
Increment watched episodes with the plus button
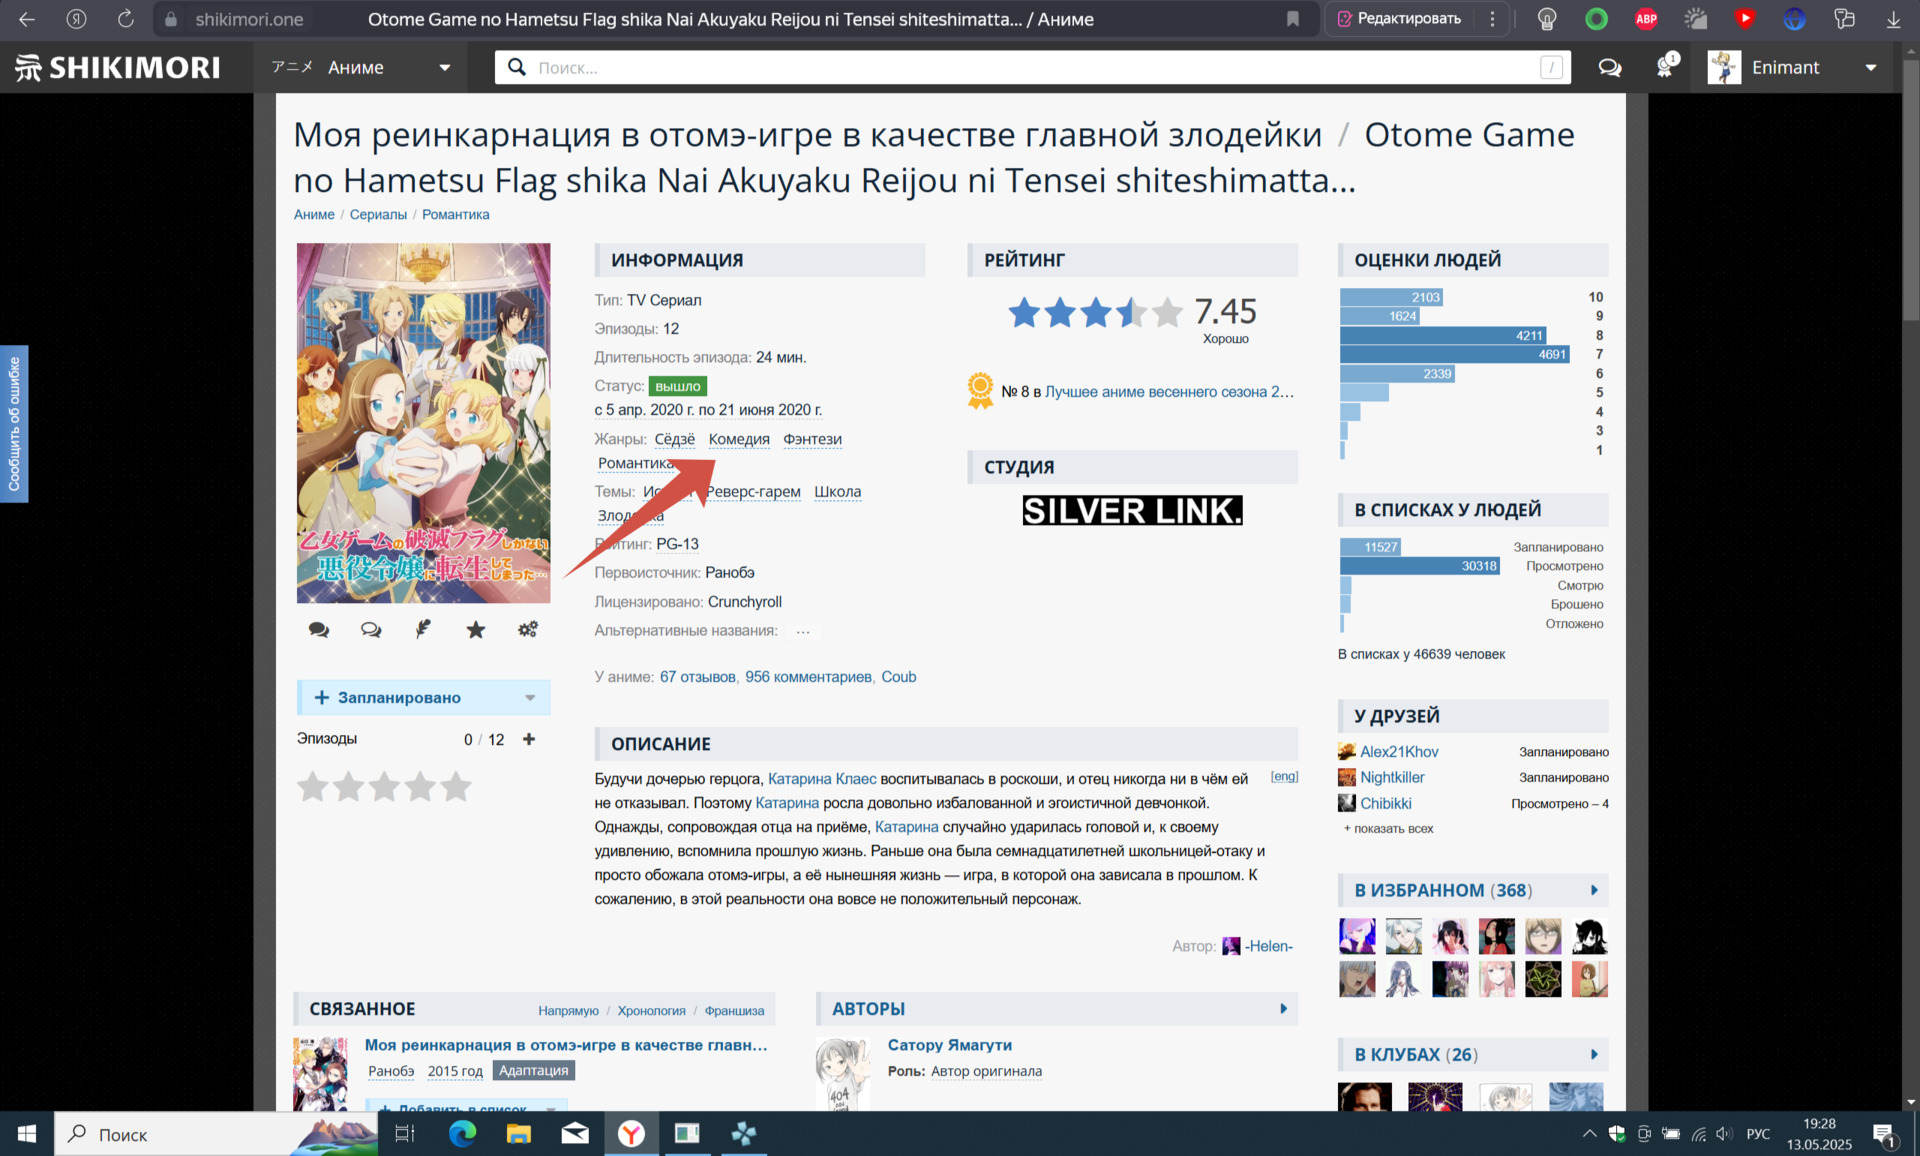(x=529, y=739)
